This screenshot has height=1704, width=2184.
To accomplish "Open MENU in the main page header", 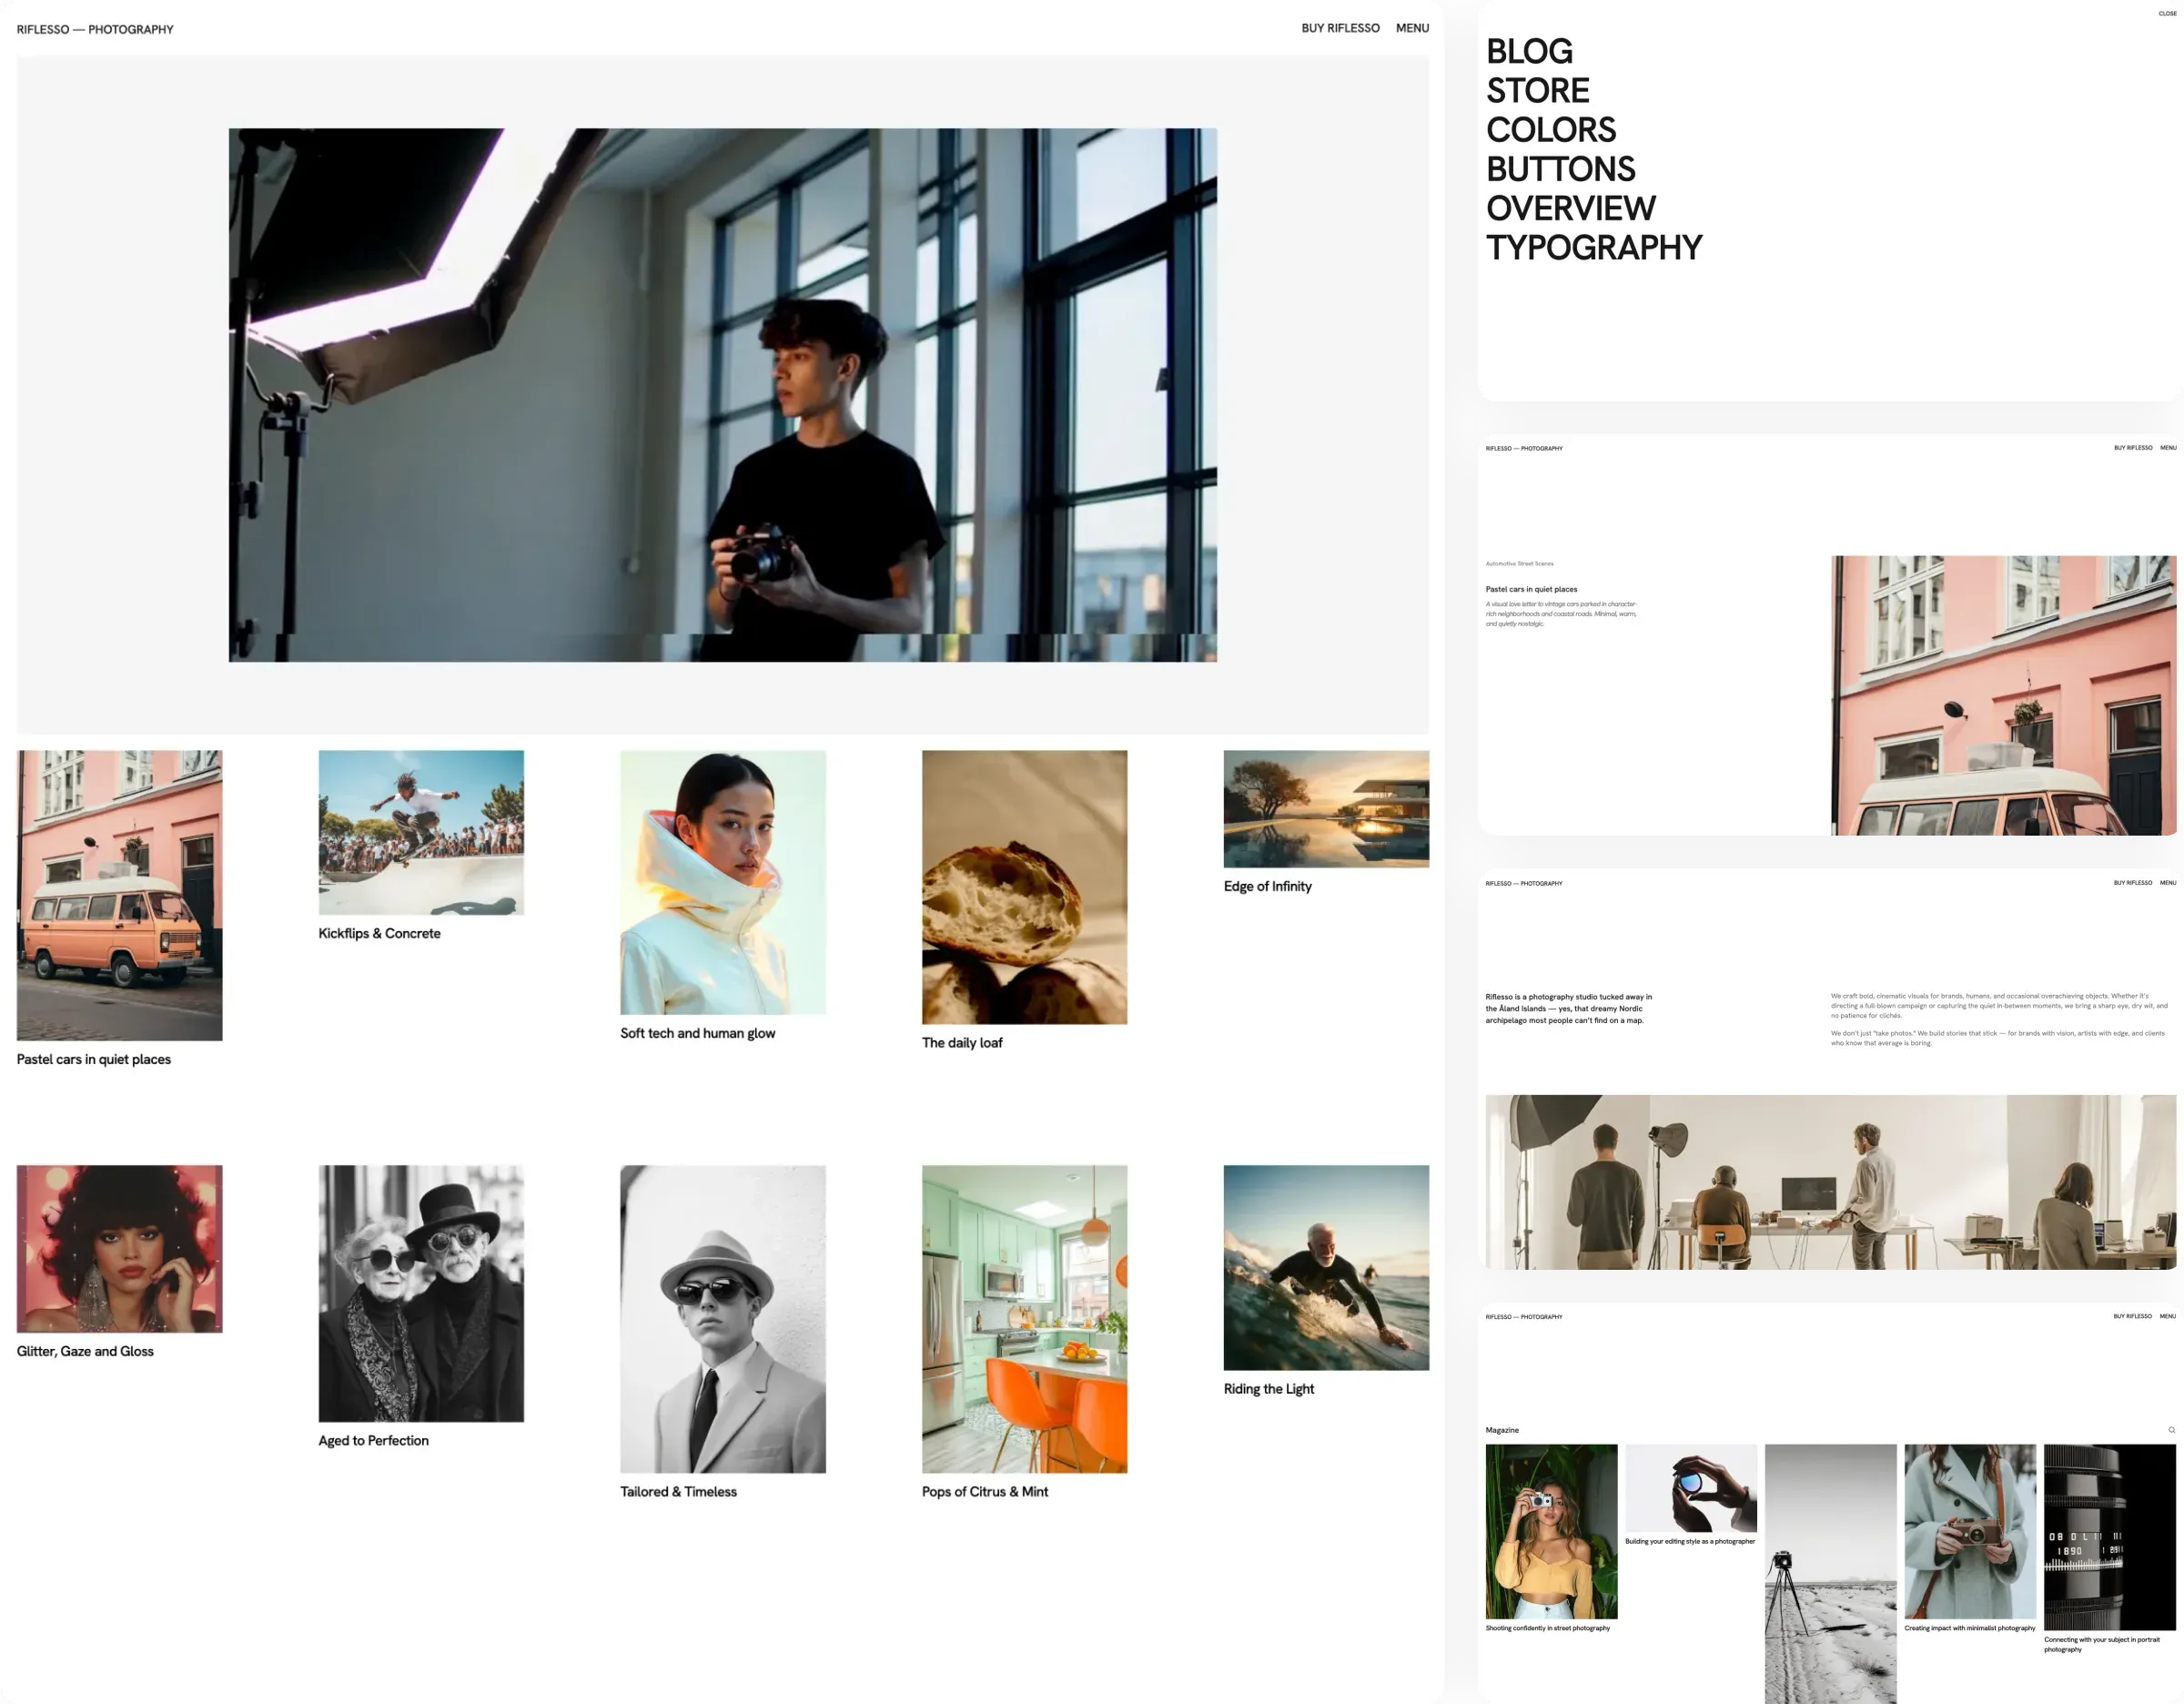I will [x=1412, y=28].
